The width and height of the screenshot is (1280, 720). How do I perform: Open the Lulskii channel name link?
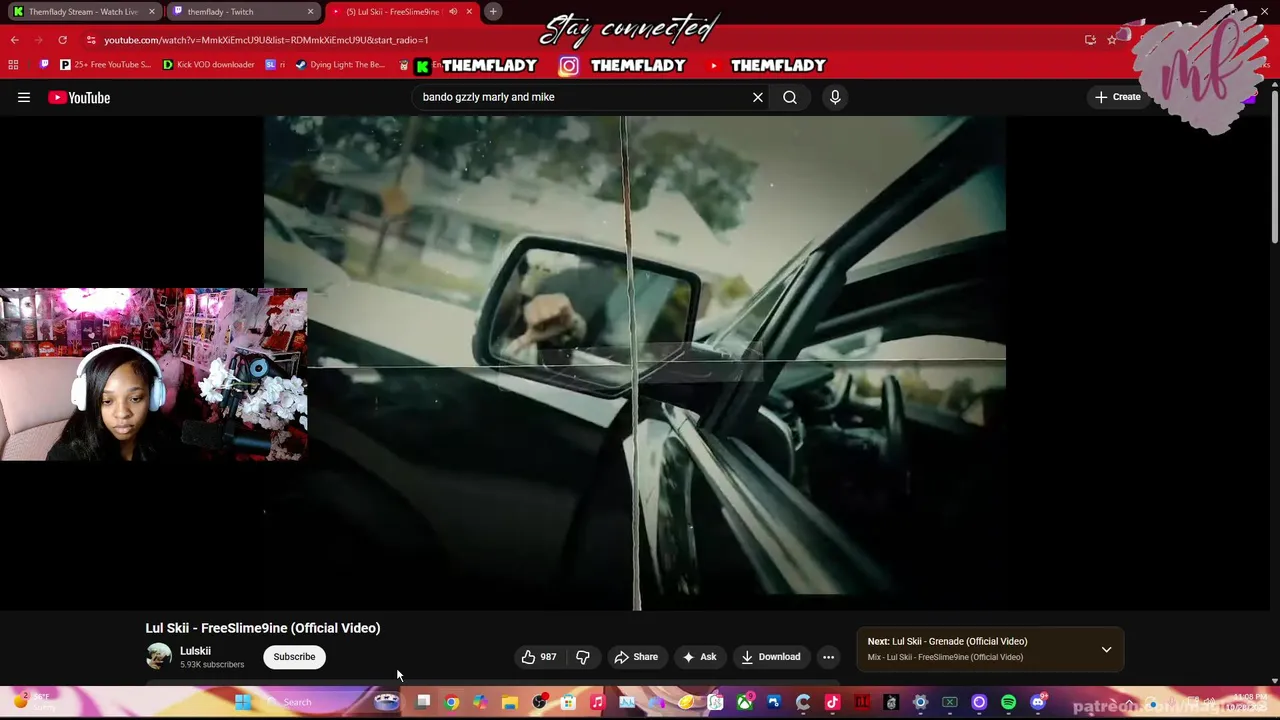(195, 651)
